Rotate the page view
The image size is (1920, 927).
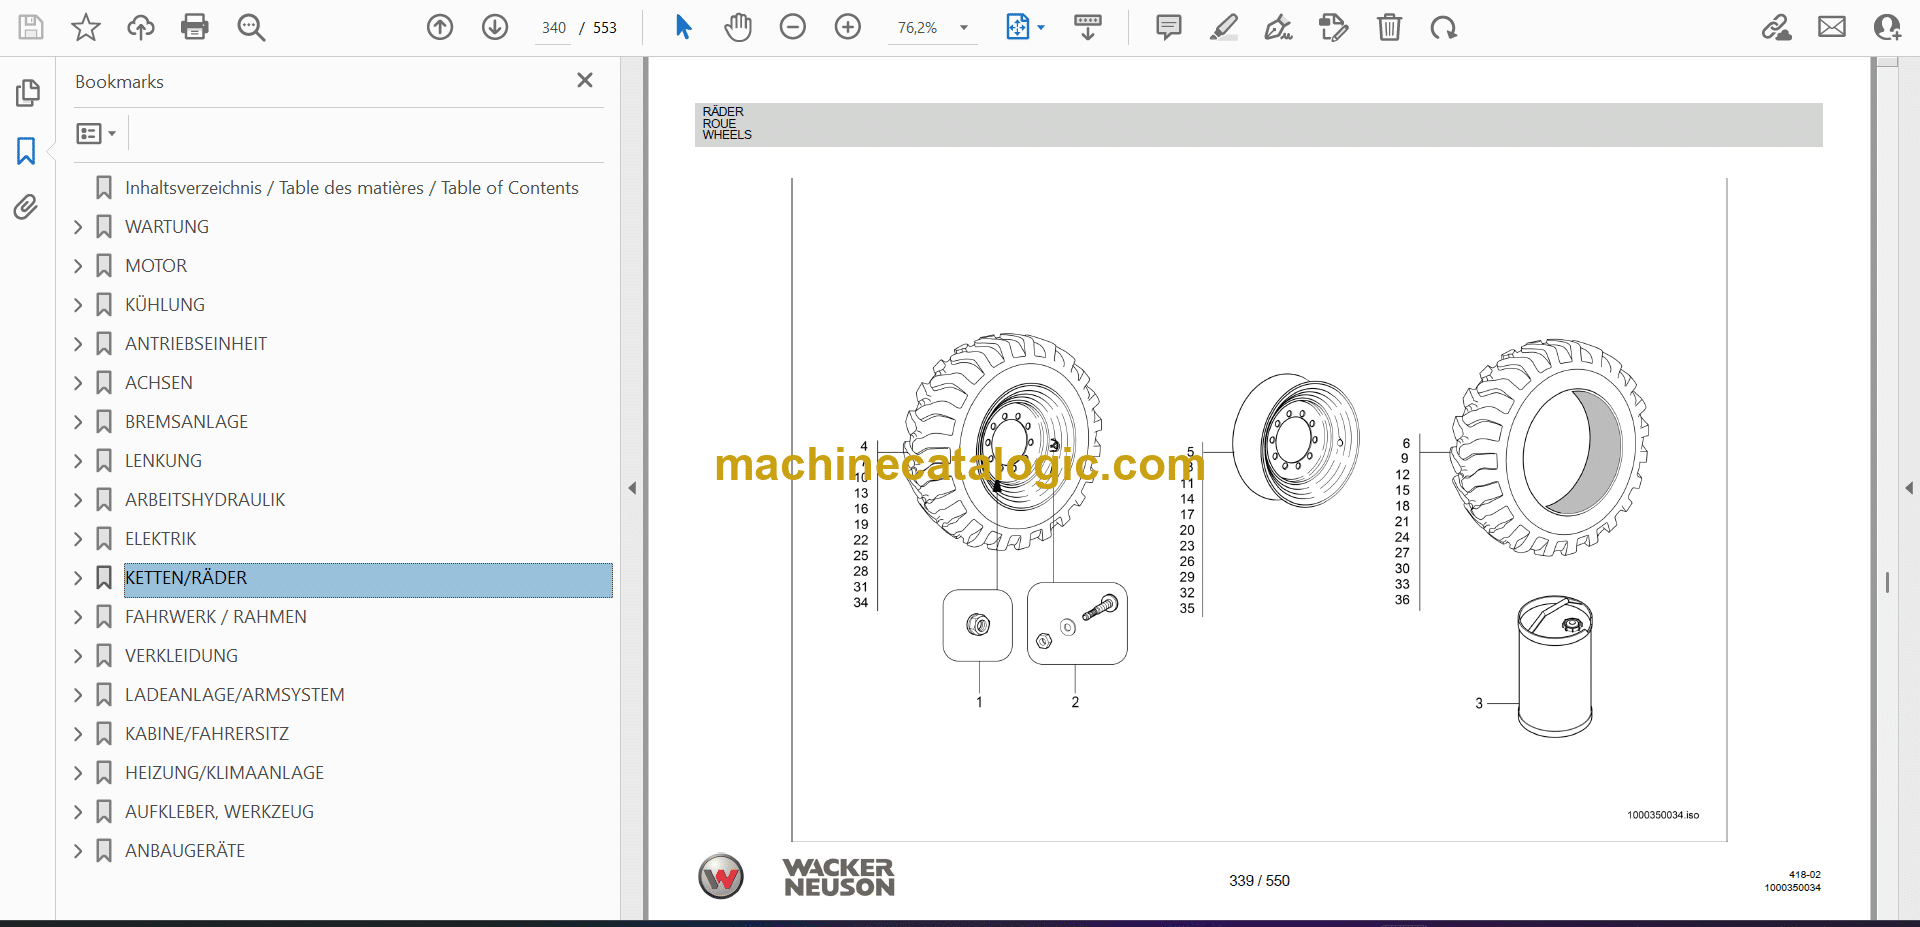[x=1443, y=27]
